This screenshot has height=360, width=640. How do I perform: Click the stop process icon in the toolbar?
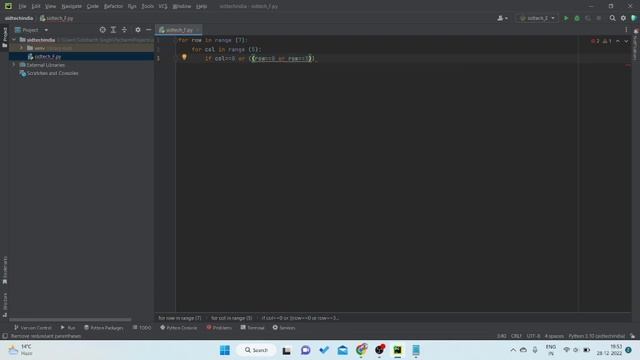(599, 18)
